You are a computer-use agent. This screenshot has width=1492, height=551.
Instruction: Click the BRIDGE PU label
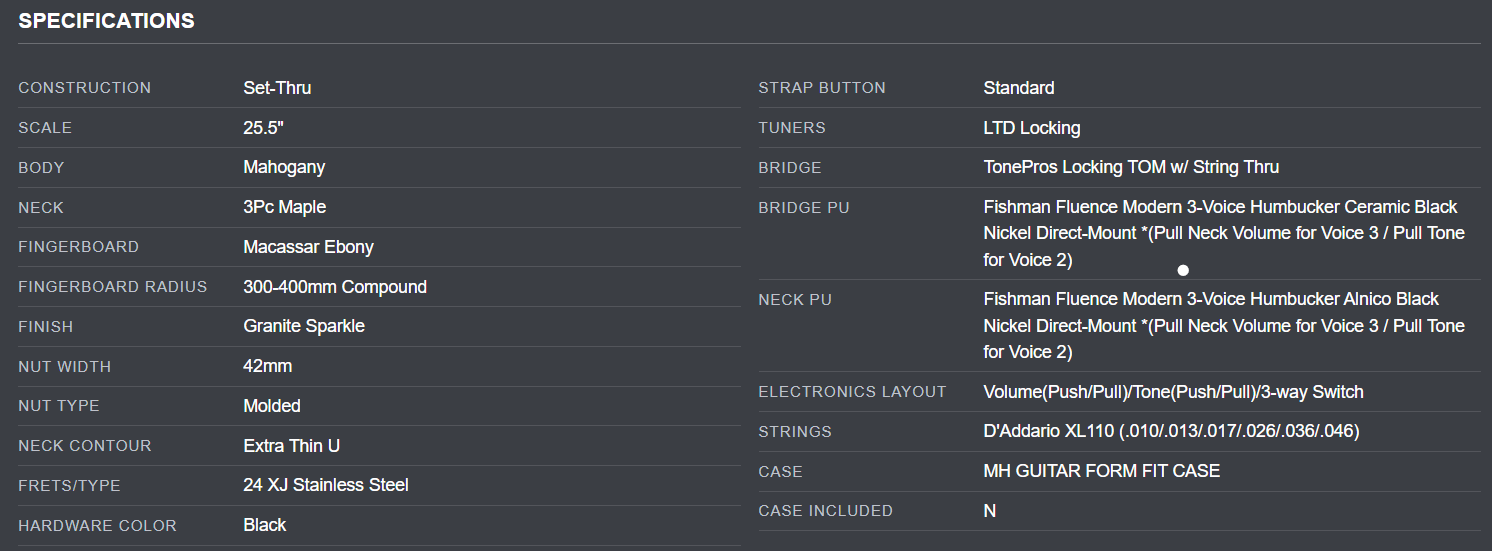(804, 208)
